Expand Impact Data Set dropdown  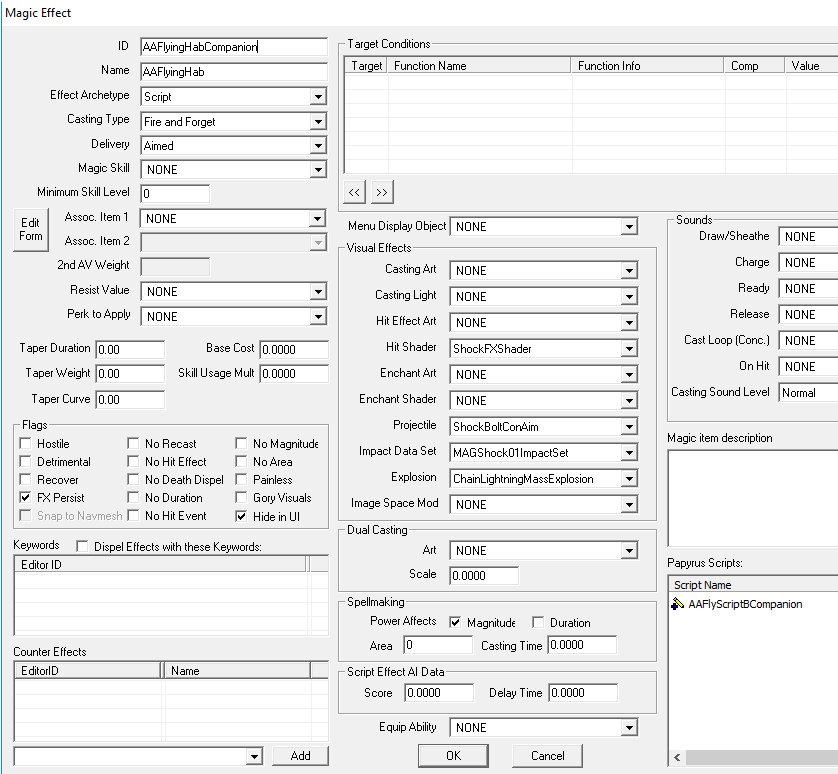tap(629, 453)
